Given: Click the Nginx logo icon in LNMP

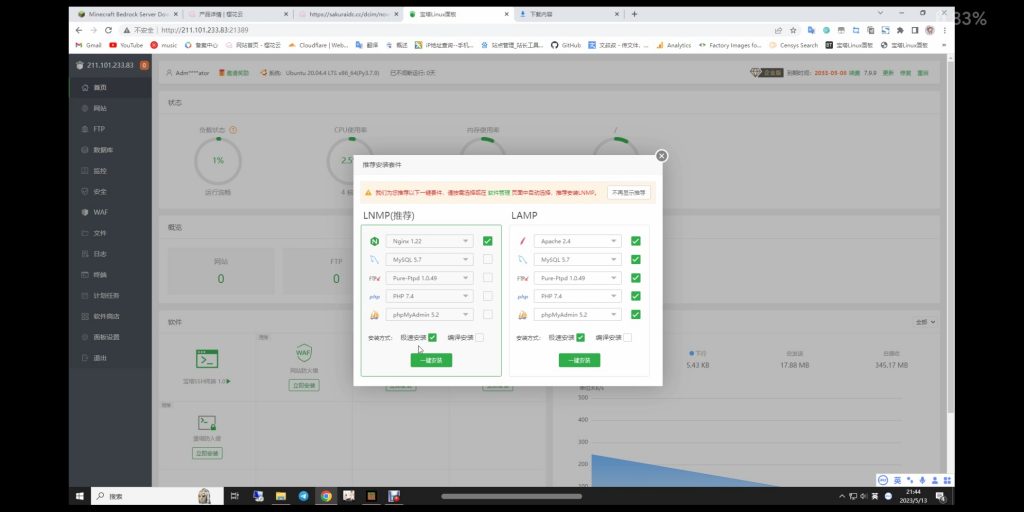Looking at the screenshot, I should tap(373, 241).
